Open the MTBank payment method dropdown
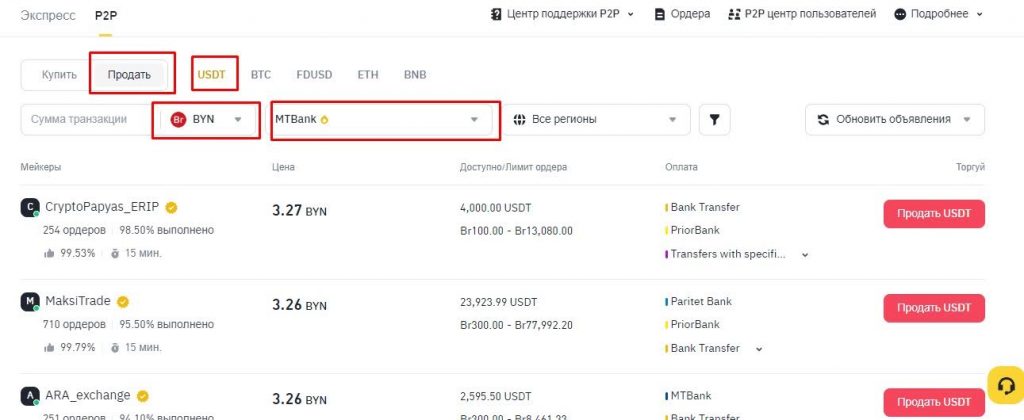The image size is (1024, 420). [382, 120]
